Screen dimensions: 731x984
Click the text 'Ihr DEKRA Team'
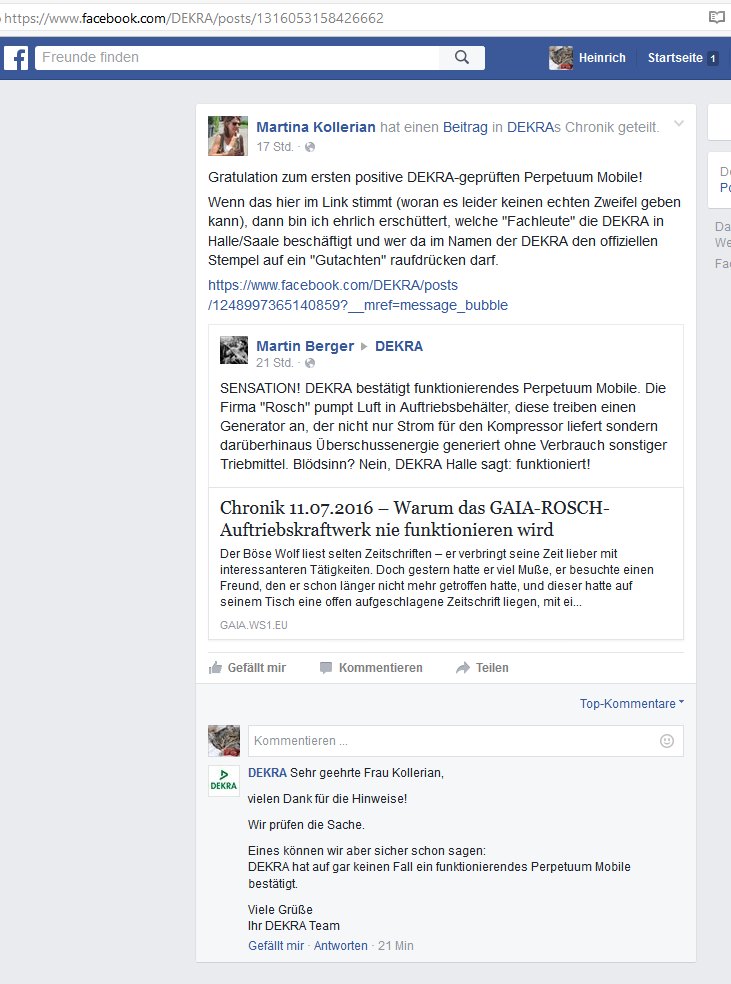[x=294, y=926]
